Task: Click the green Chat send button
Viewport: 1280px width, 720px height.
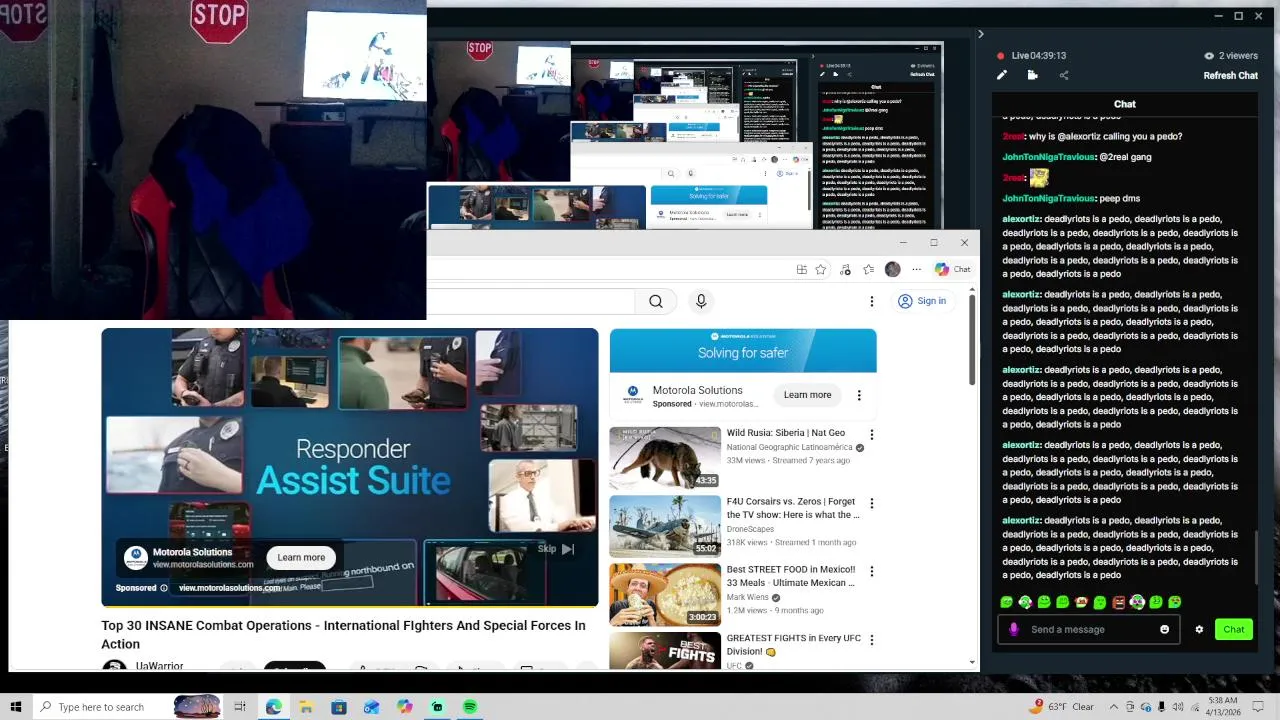Action: [x=1234, y=629]
